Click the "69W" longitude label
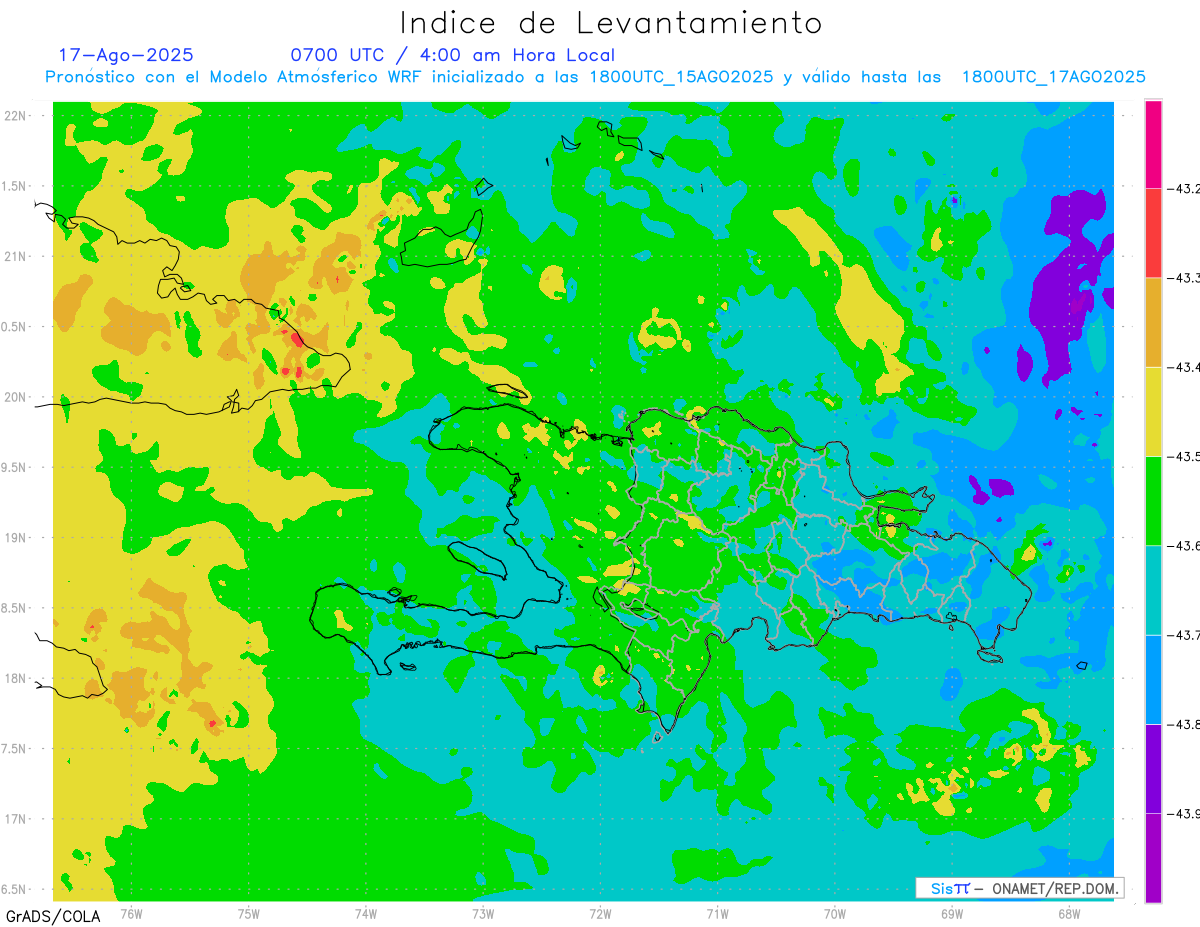This screenshot has width=1200, height=927. [x=951, y=913]
